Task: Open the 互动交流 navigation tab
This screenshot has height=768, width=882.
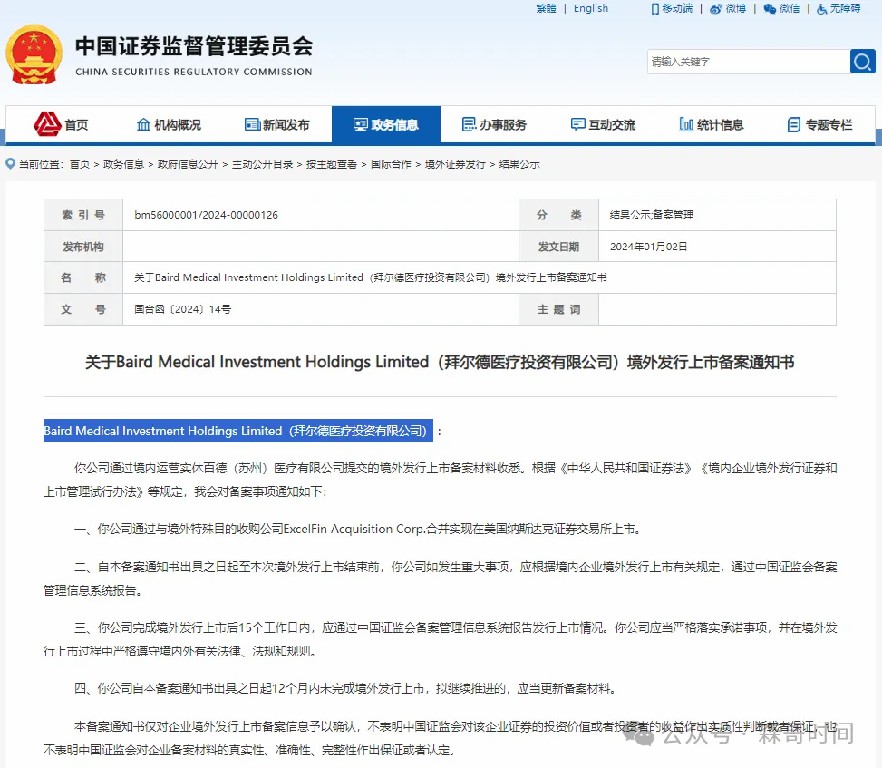Action: point(602,124)
